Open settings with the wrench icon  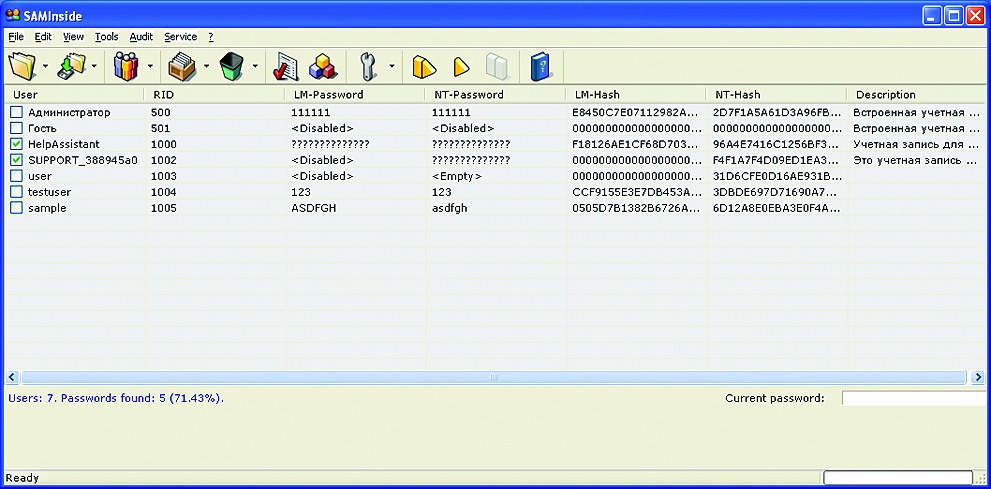pyautogui.click(x=368, y=67)
